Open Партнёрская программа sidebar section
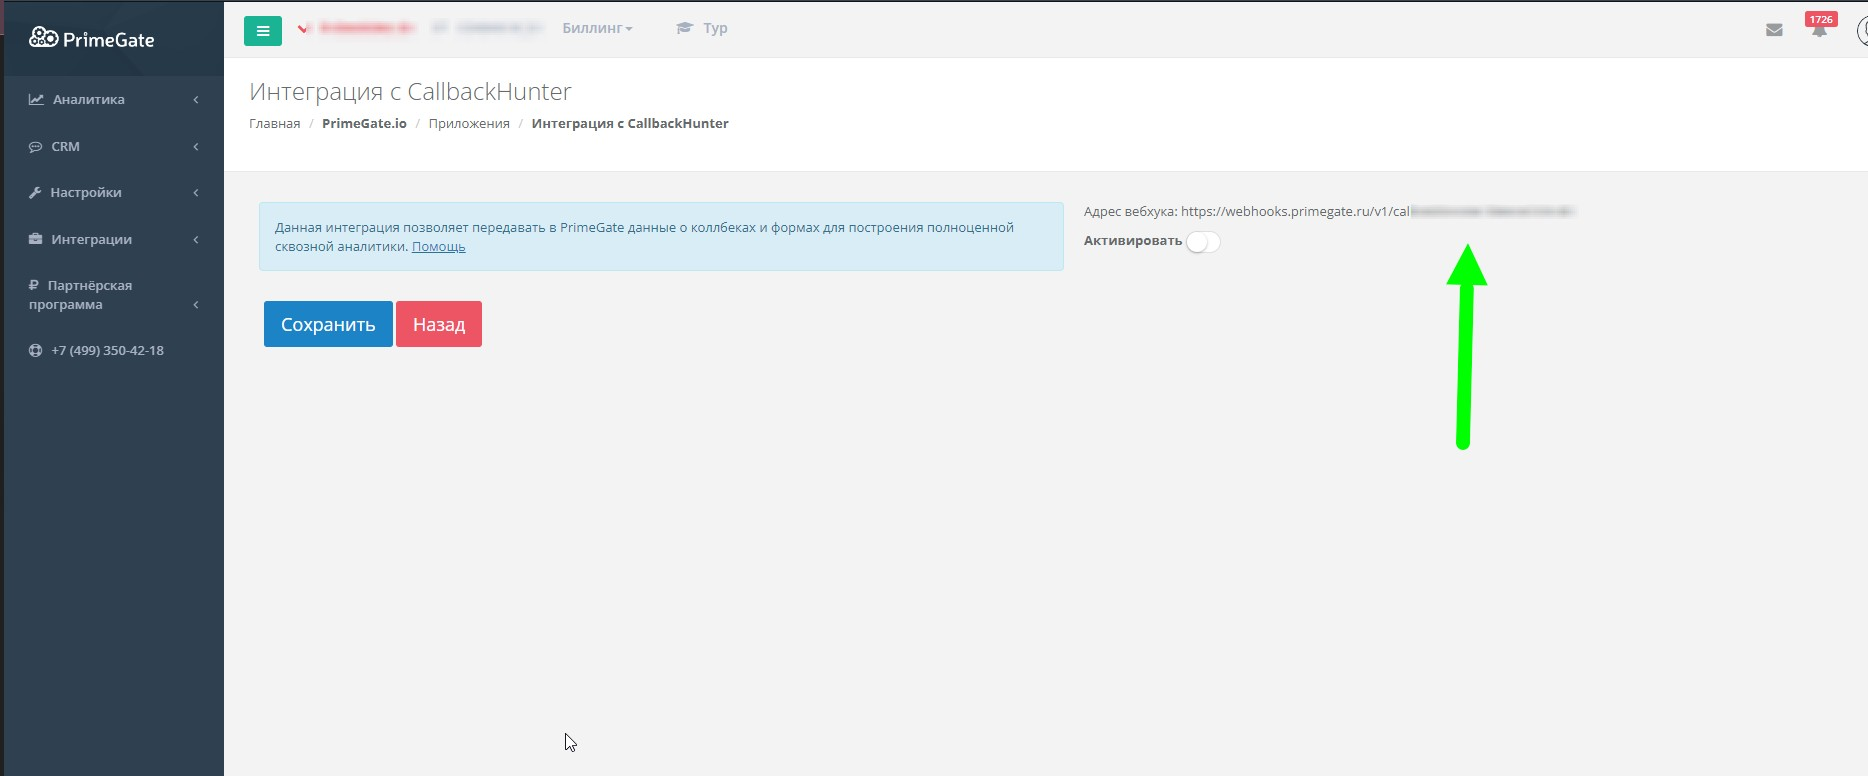Screen dimensions: 1868x776 click(x=114, y=294)
